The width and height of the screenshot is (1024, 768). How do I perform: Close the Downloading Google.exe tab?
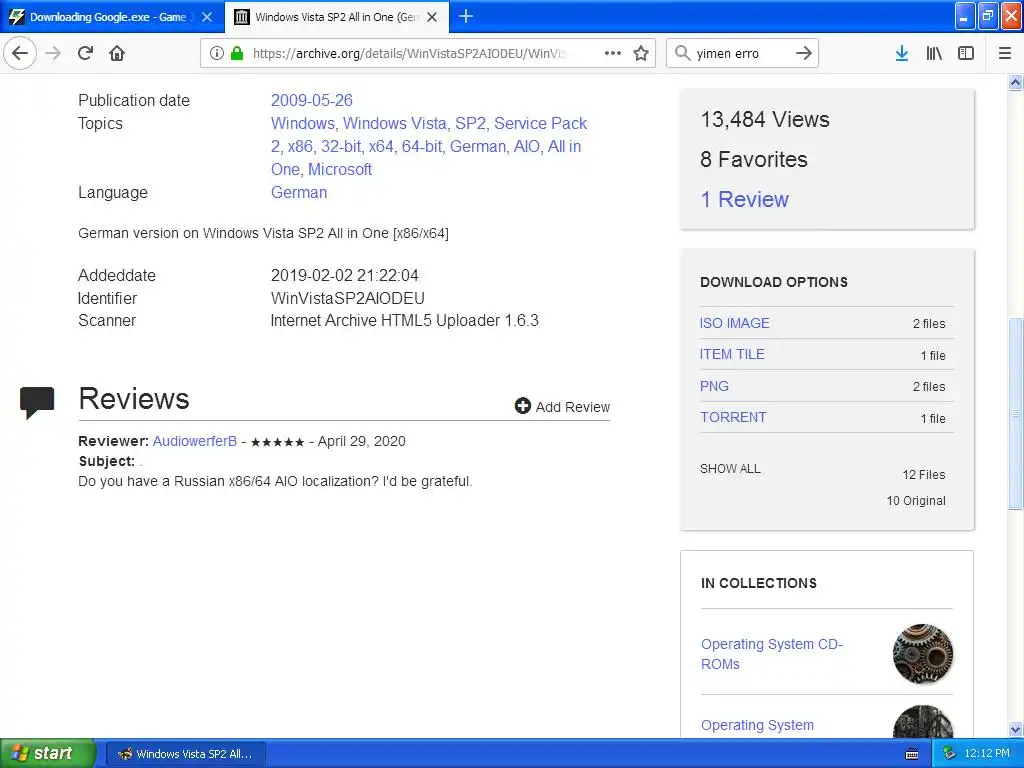(x=207, y=17)
